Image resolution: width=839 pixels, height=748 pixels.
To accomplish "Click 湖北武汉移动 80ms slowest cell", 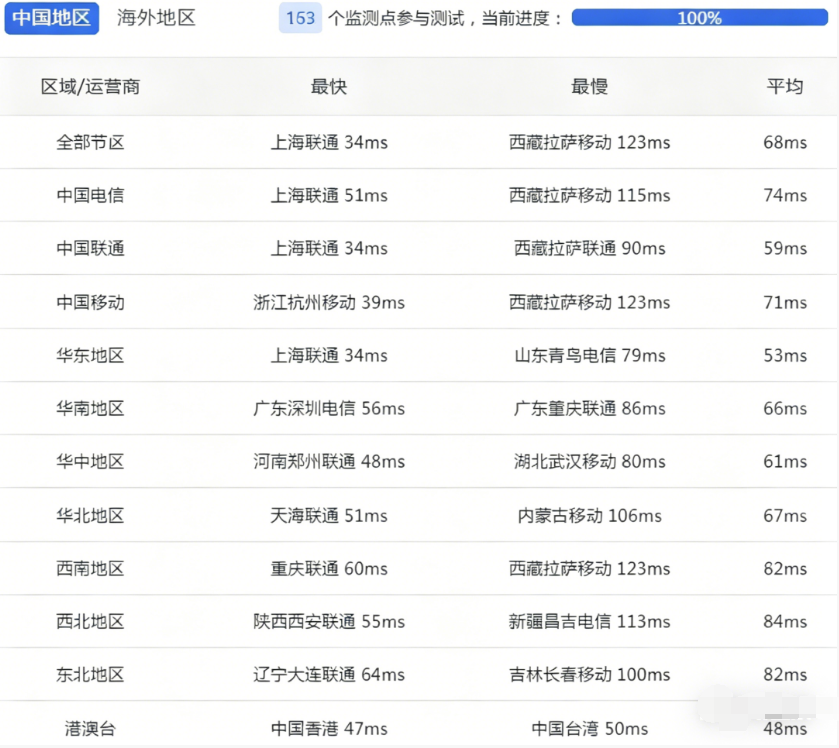I will tap(589, 462).
